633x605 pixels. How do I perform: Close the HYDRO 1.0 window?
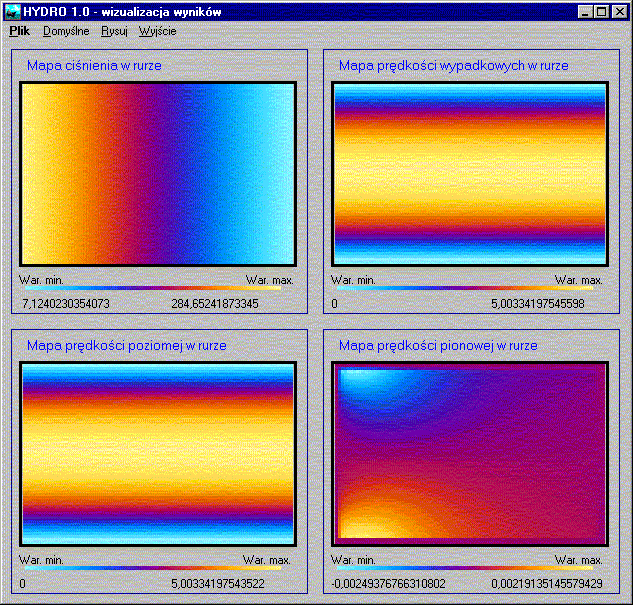pos(619,12)
